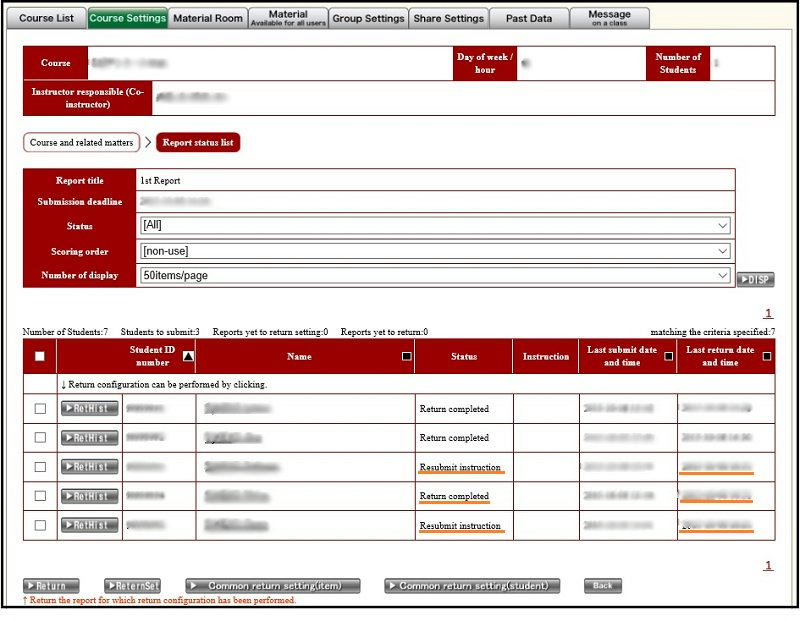Toggle the select-all checkbox in table header
The height and width of the screenshot is (621, 800).
40,356
